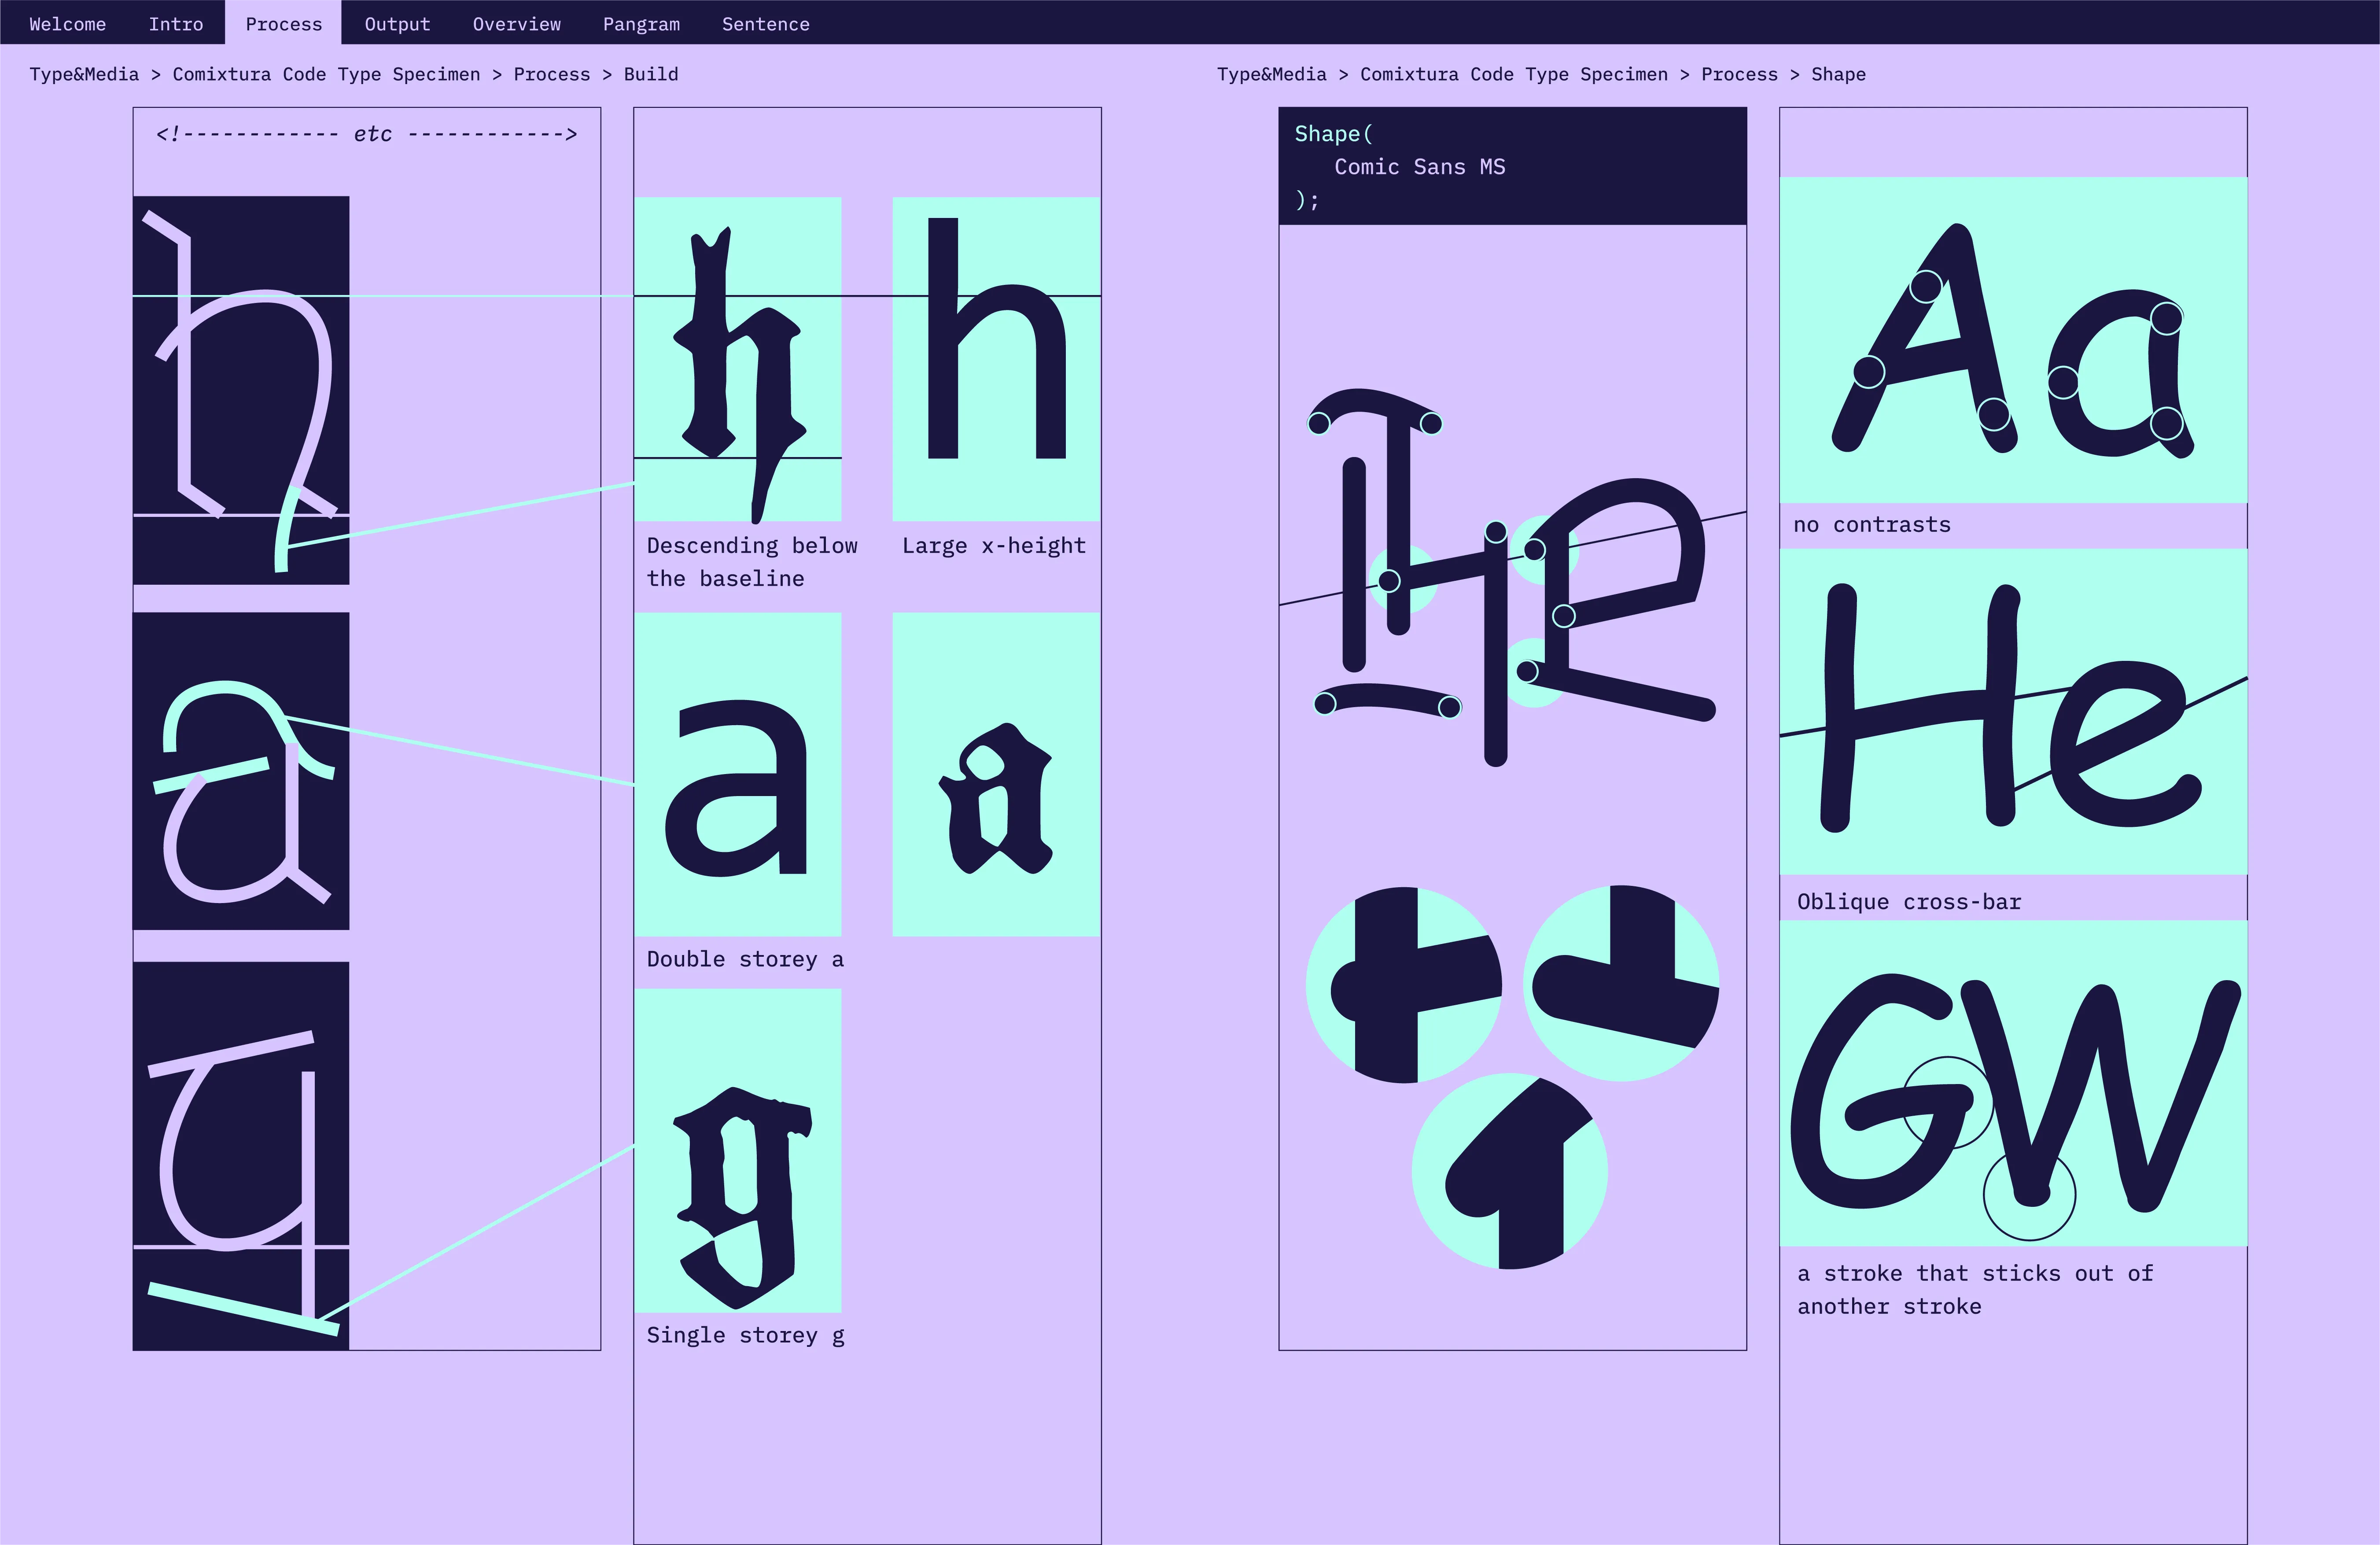Open the Sentence tab
Viewport: 2380px width, 1545px height.
(x=766, y=24)
